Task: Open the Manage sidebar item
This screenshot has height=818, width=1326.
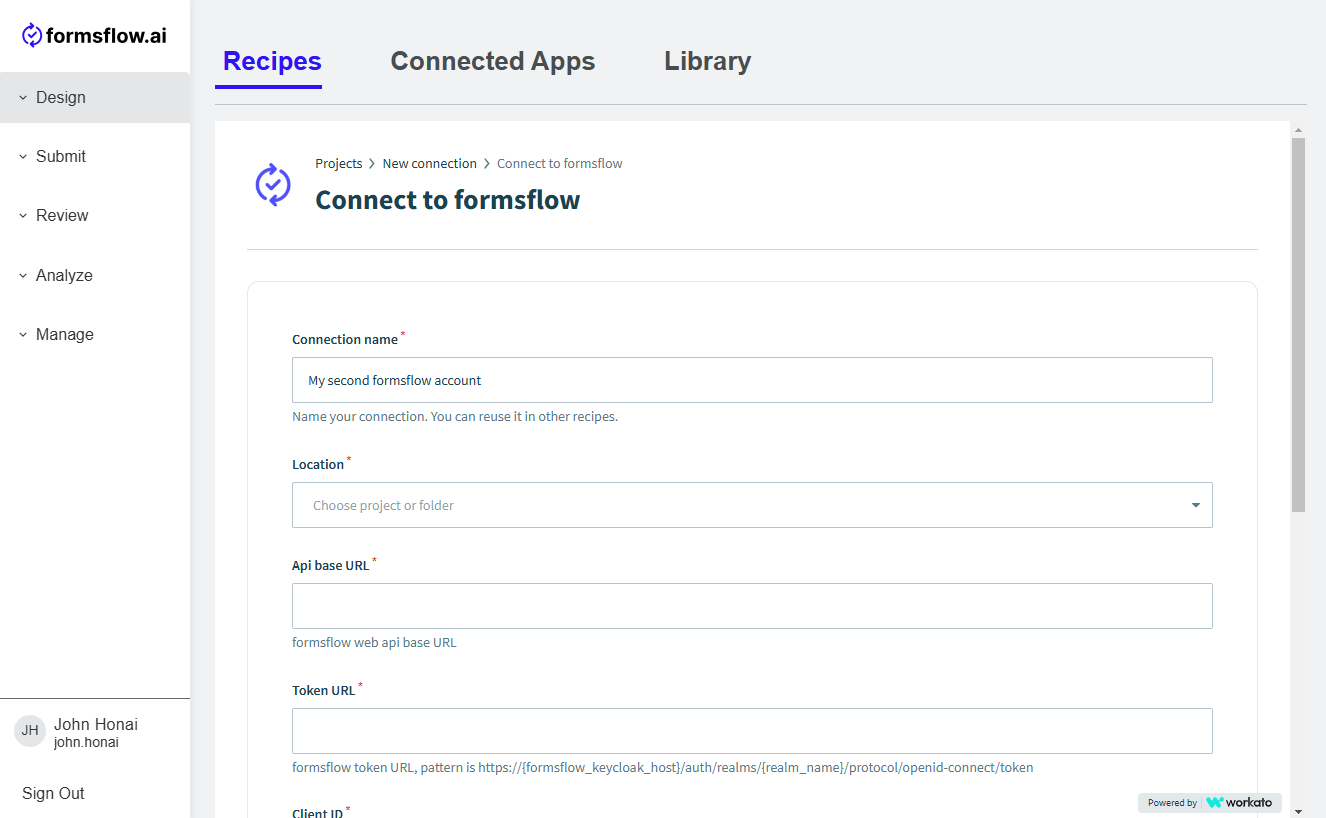Action: click(x=95, y=335)
